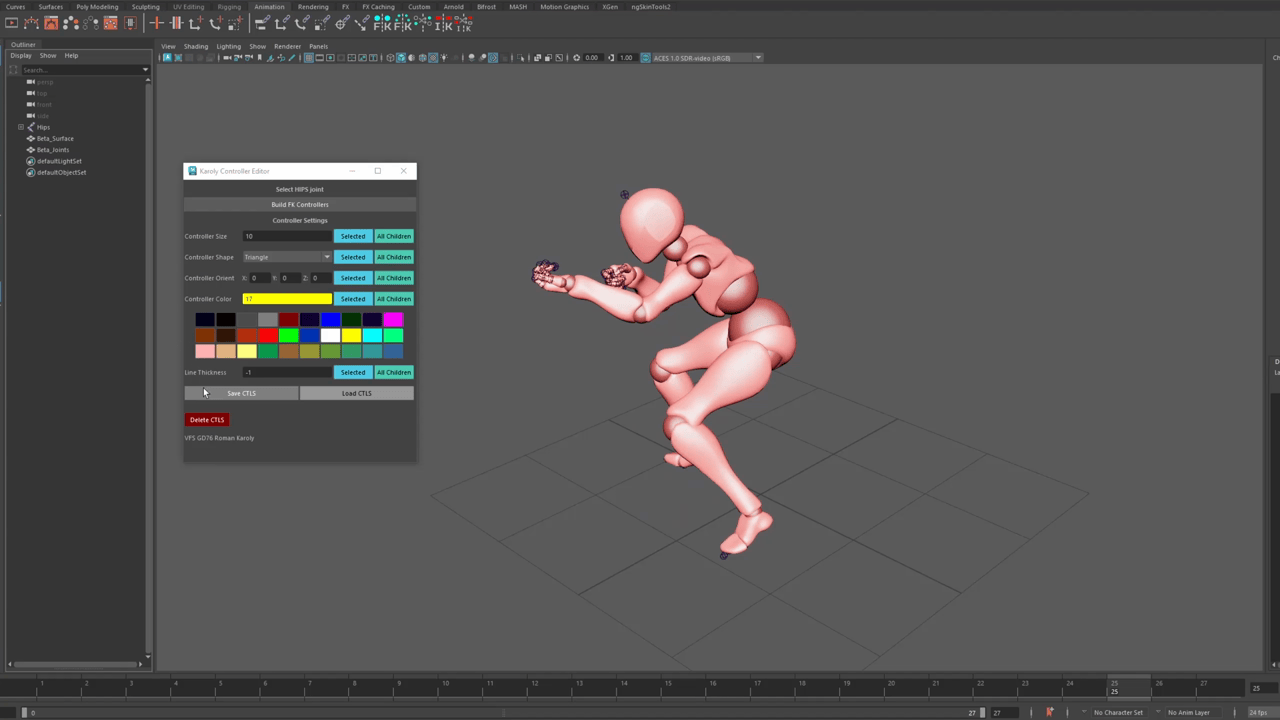
Task: Open the Controller Shape dropdown
Action: pos(287,257)
